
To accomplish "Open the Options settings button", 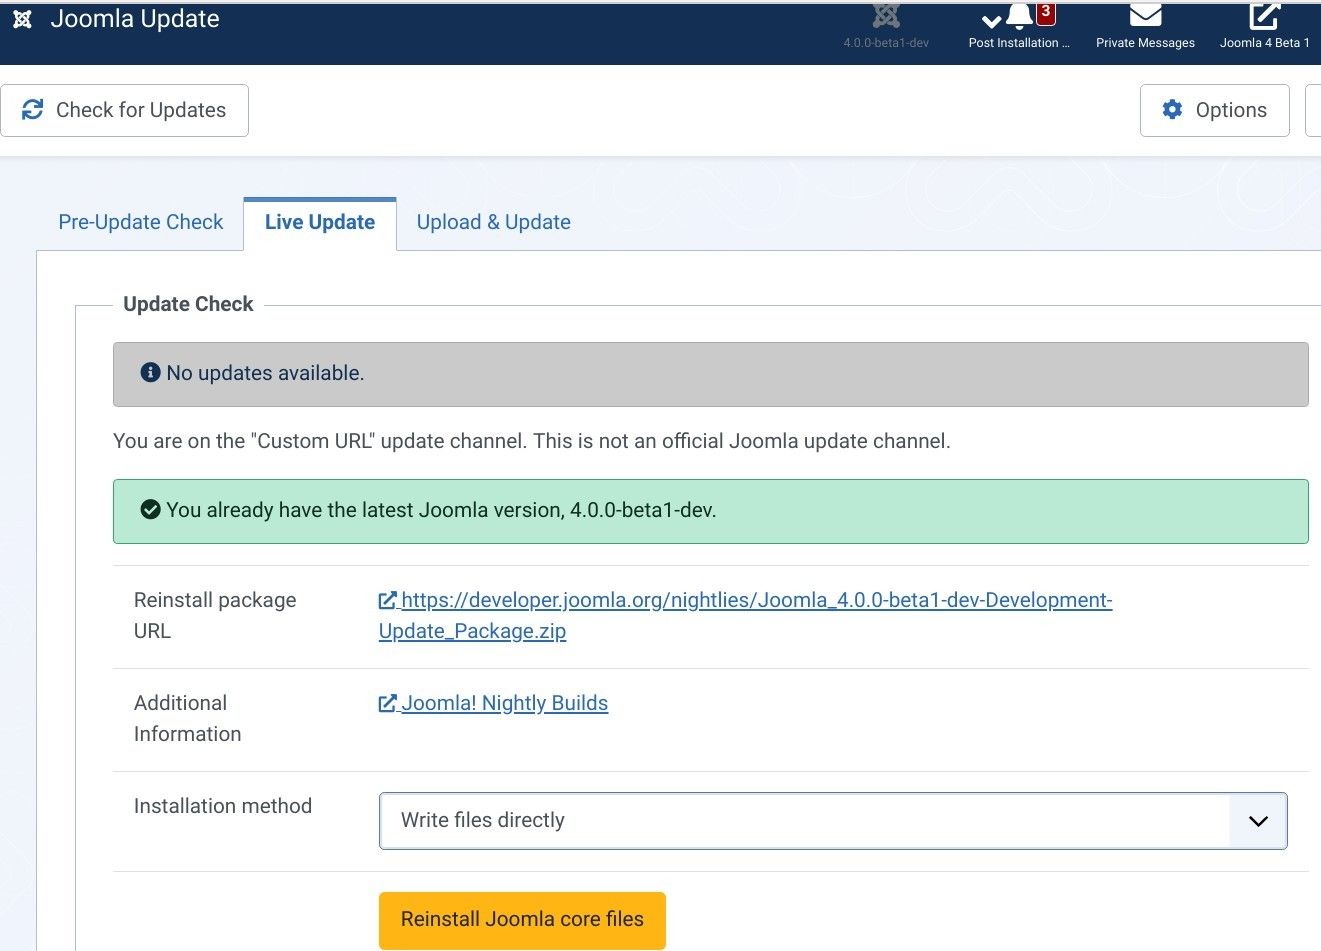I will 1214,110.
